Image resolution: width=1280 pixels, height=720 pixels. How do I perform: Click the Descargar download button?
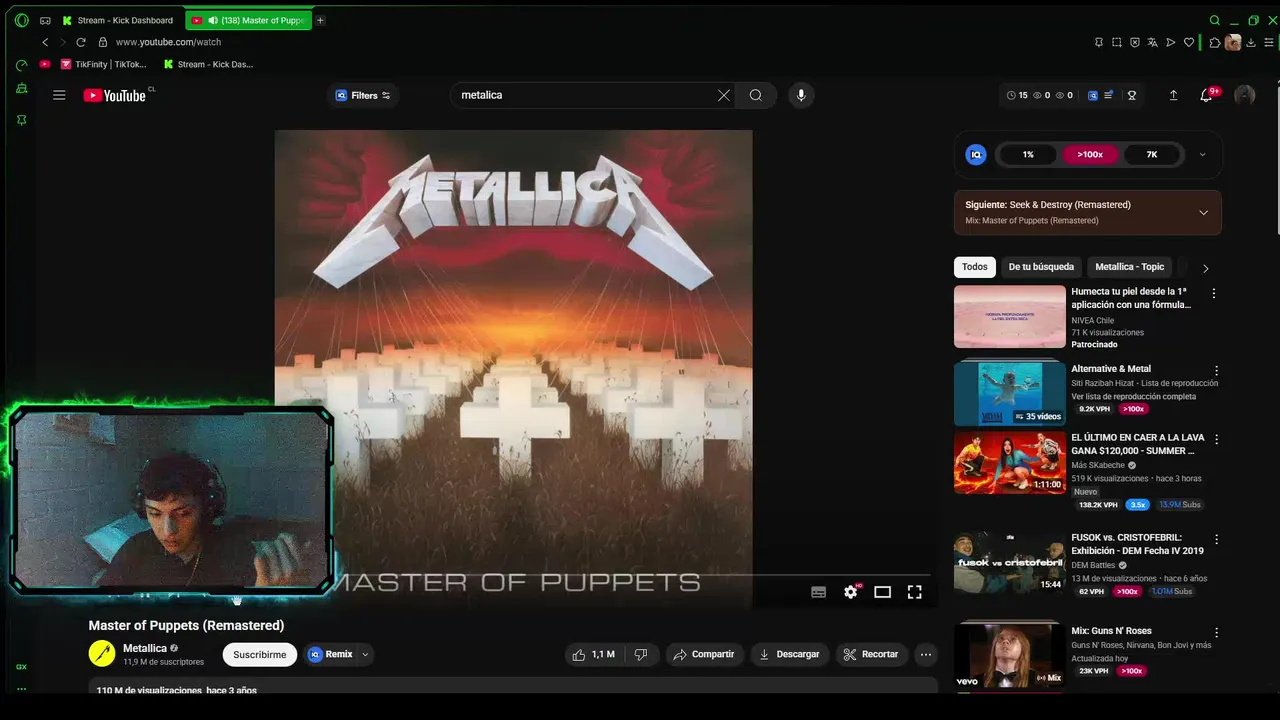(x=789, y=654)
